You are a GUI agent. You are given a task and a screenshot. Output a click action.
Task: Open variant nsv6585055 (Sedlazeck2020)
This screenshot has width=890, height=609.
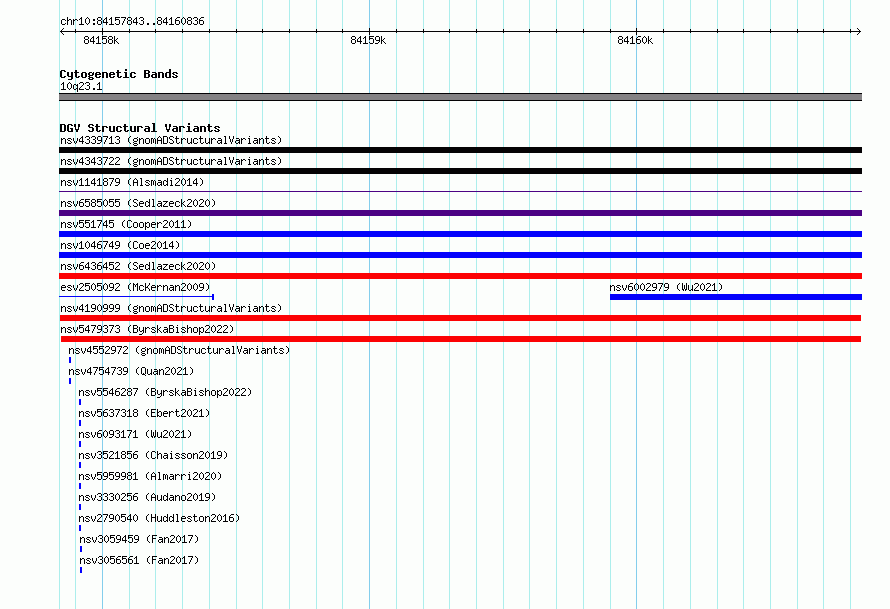pyautogui.click(x=138, y=203)
